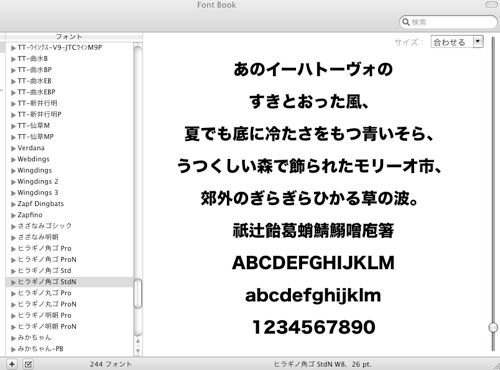Select the ヒラギノ角ゴ Pro font name
The height and width of the screenshot is (370, 500).
[x=44, y=248]
